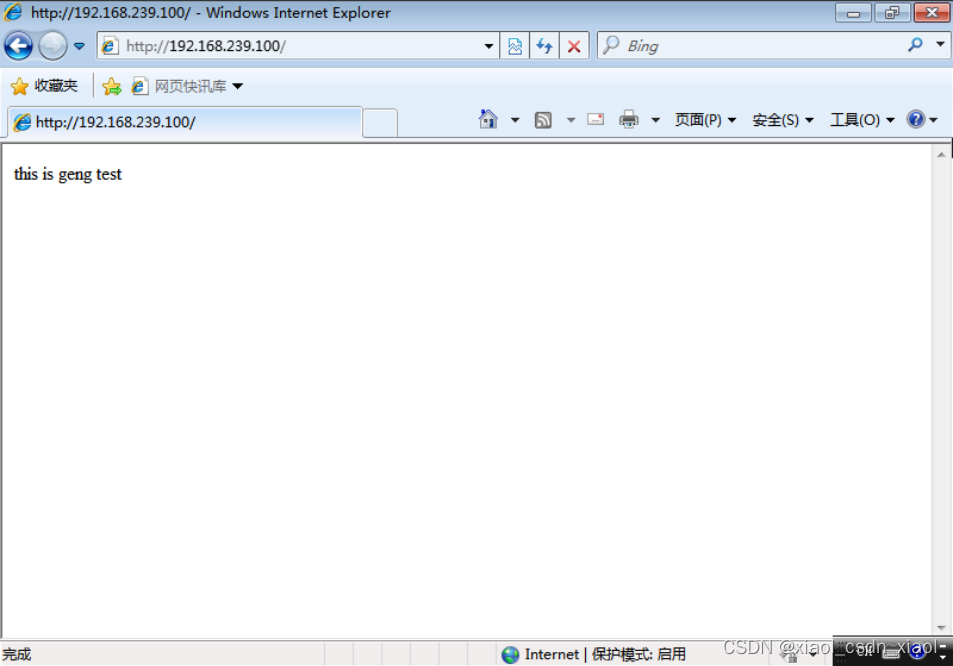Viewport: 953px width, 666px height.
Task: Click the Forward navigation arrow button
Action: 53,46
